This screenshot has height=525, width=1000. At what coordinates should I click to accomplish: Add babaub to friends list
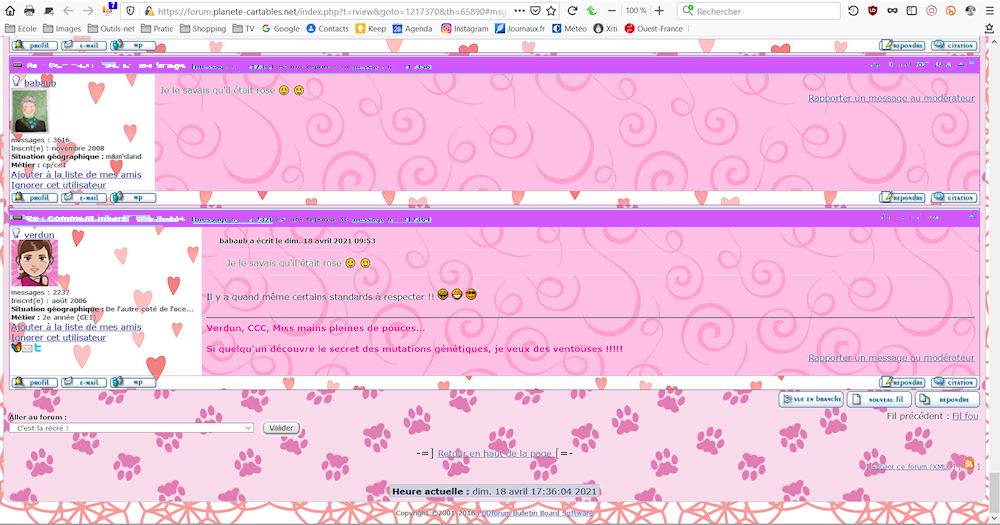click(x=76, y=174)
